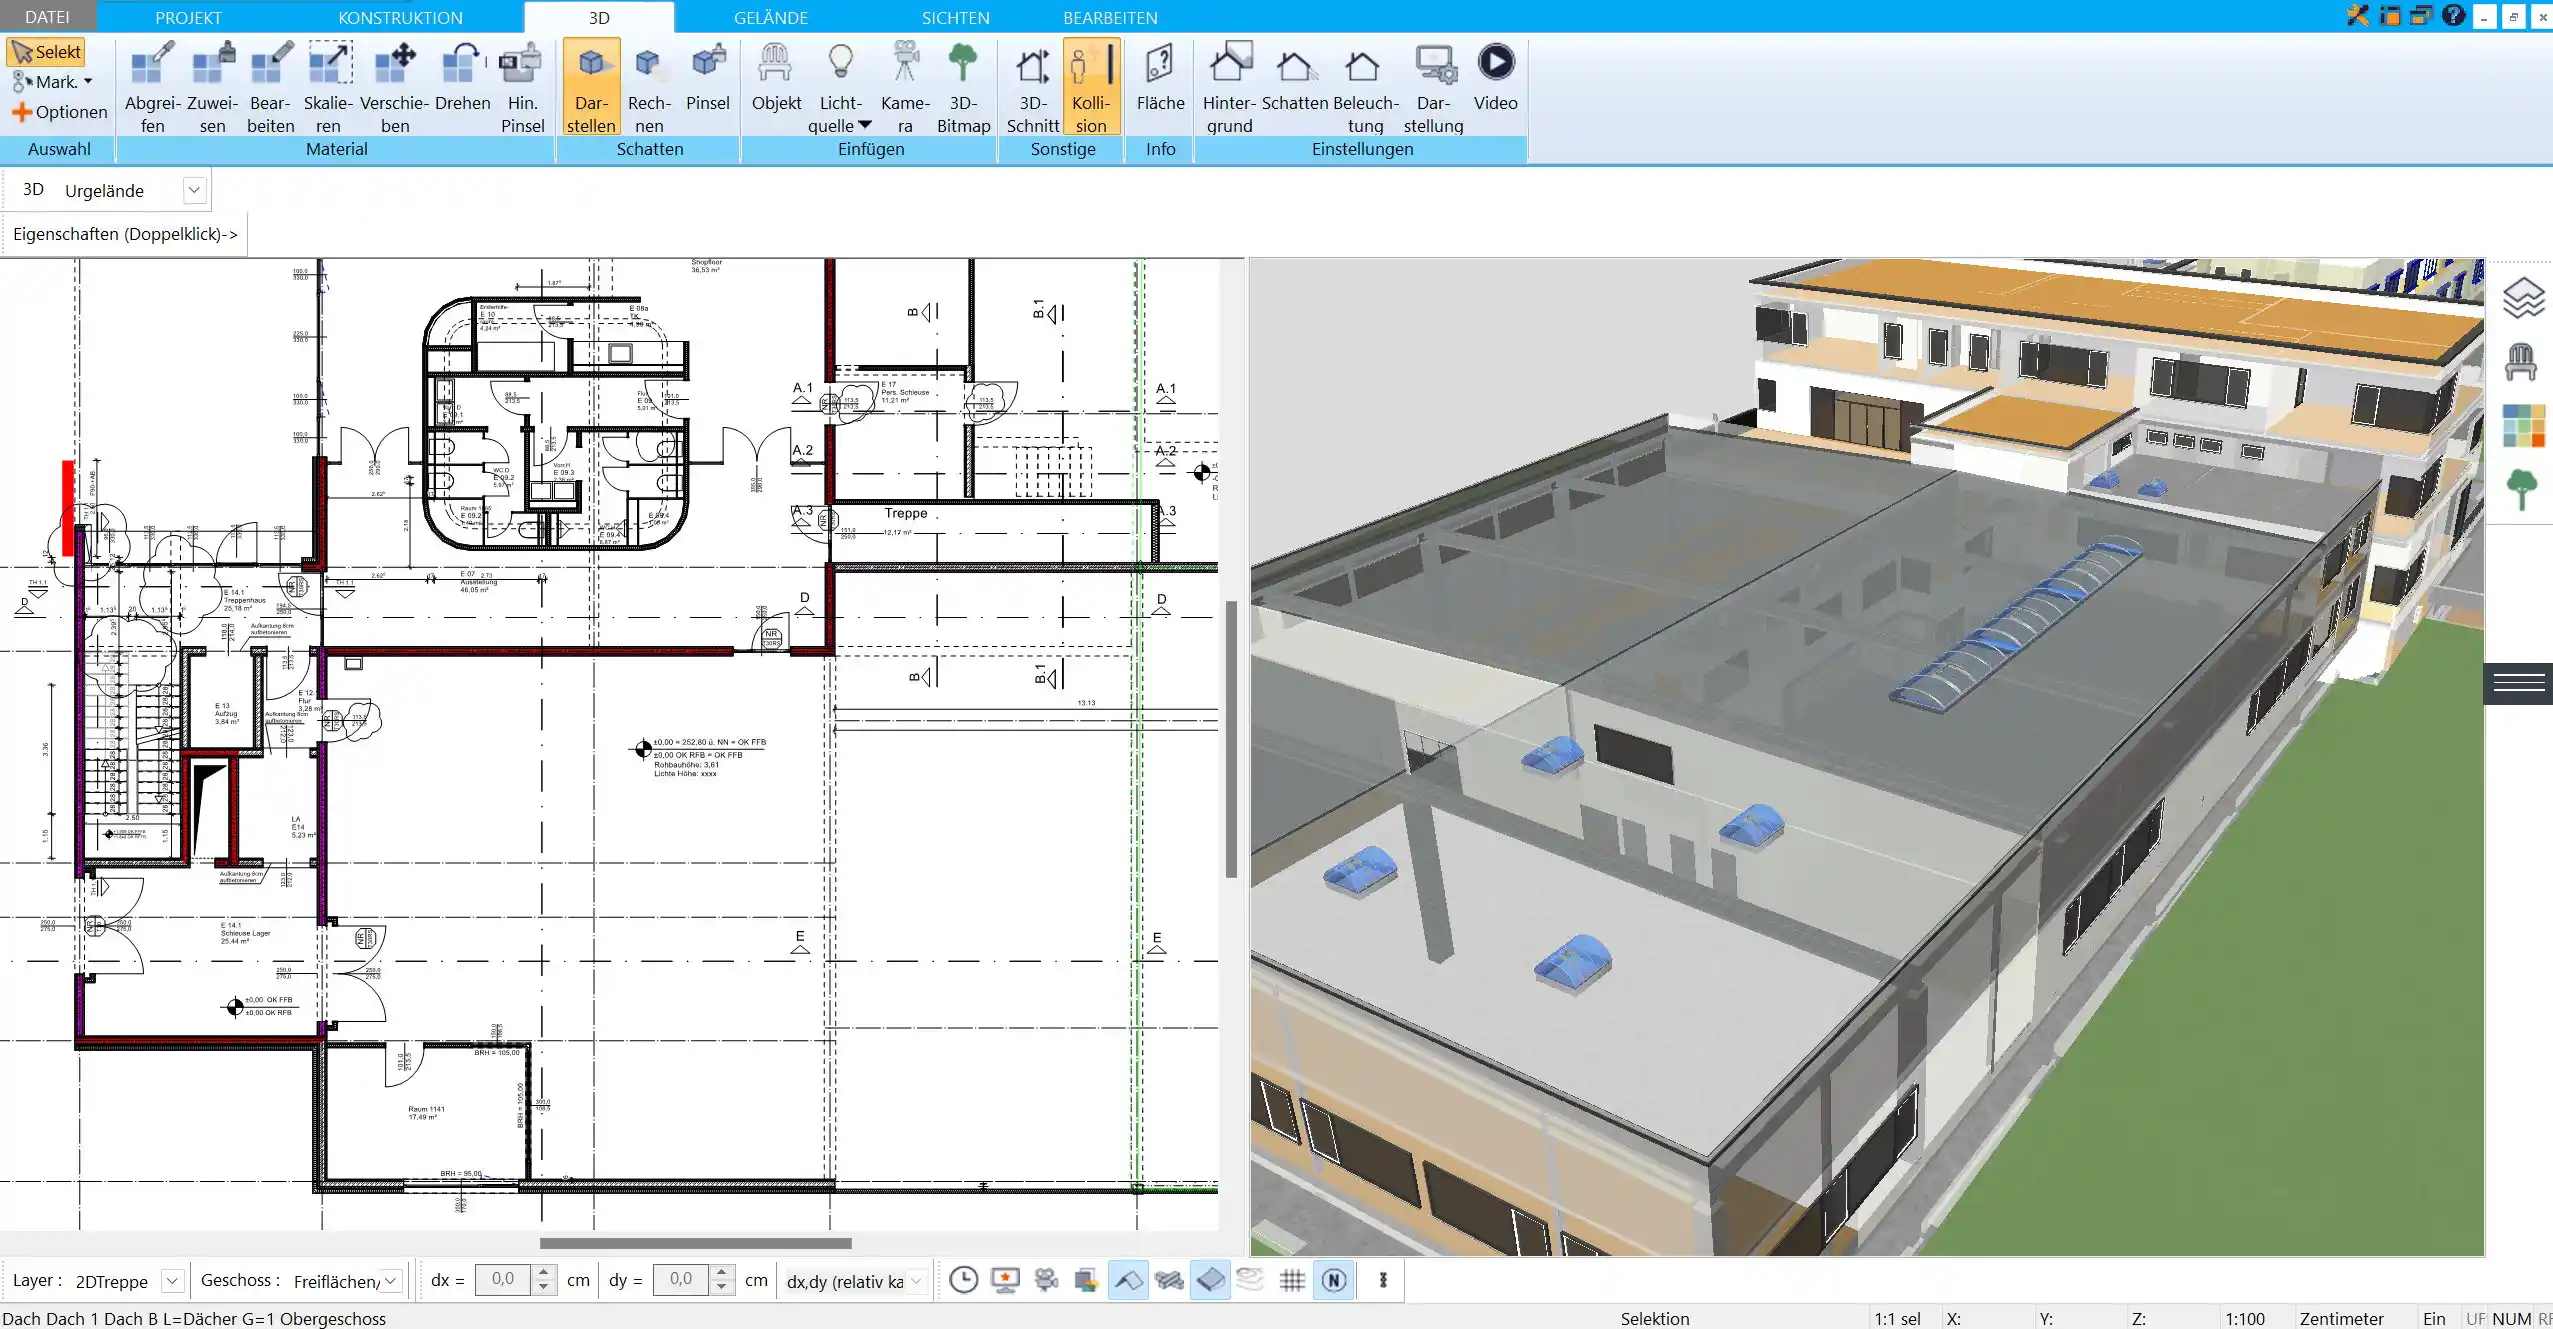Activate the Skalieren material tool
Screen dimensions: 2553x1329
click(x=328, y=88)
